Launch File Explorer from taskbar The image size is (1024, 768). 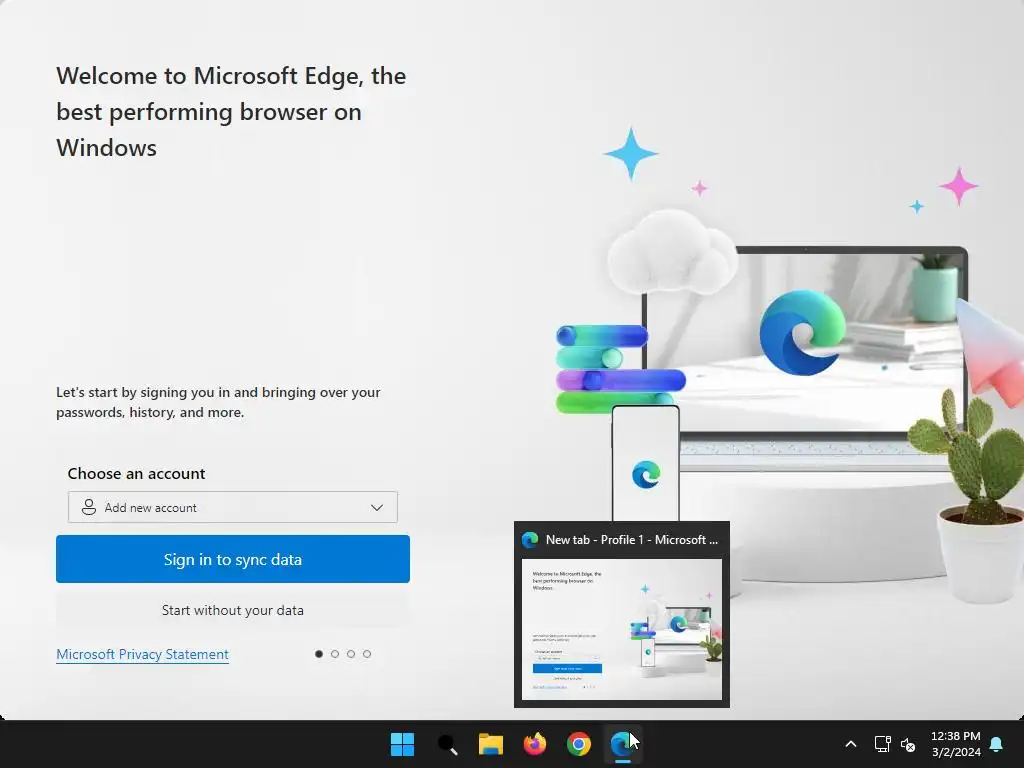point(490,744)
